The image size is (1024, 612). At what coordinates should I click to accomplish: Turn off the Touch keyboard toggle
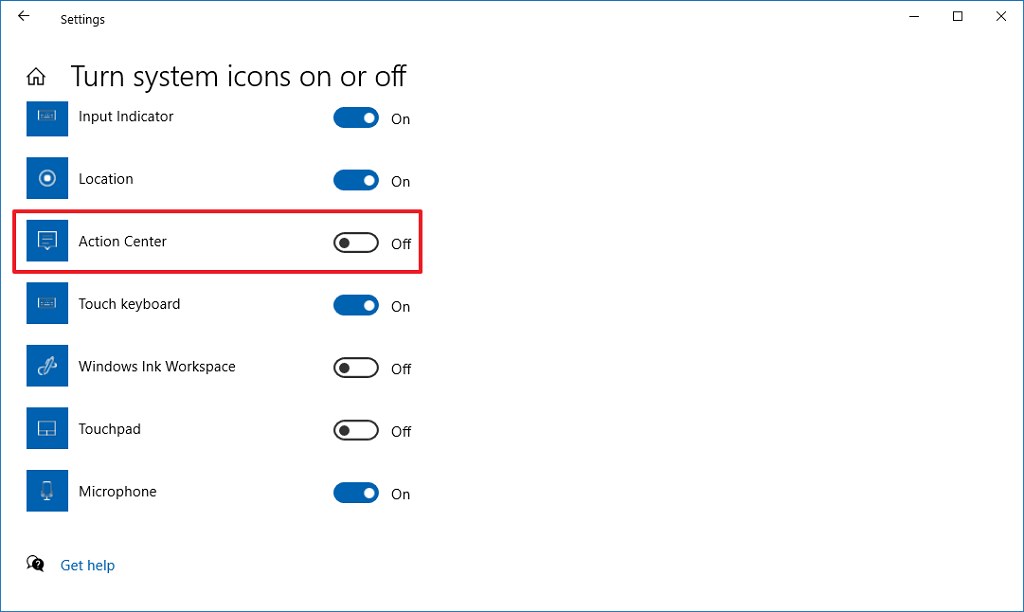[355, 305]
